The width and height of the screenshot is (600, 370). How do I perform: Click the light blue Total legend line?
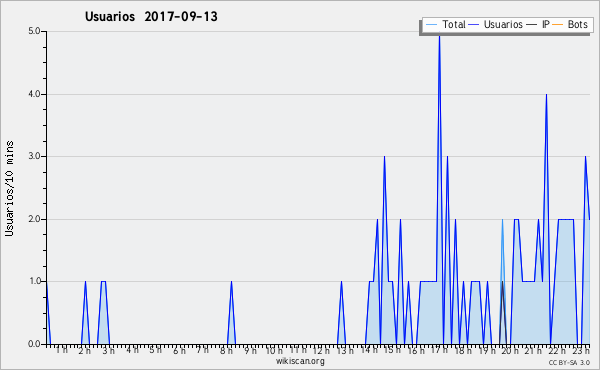point(431,25)
